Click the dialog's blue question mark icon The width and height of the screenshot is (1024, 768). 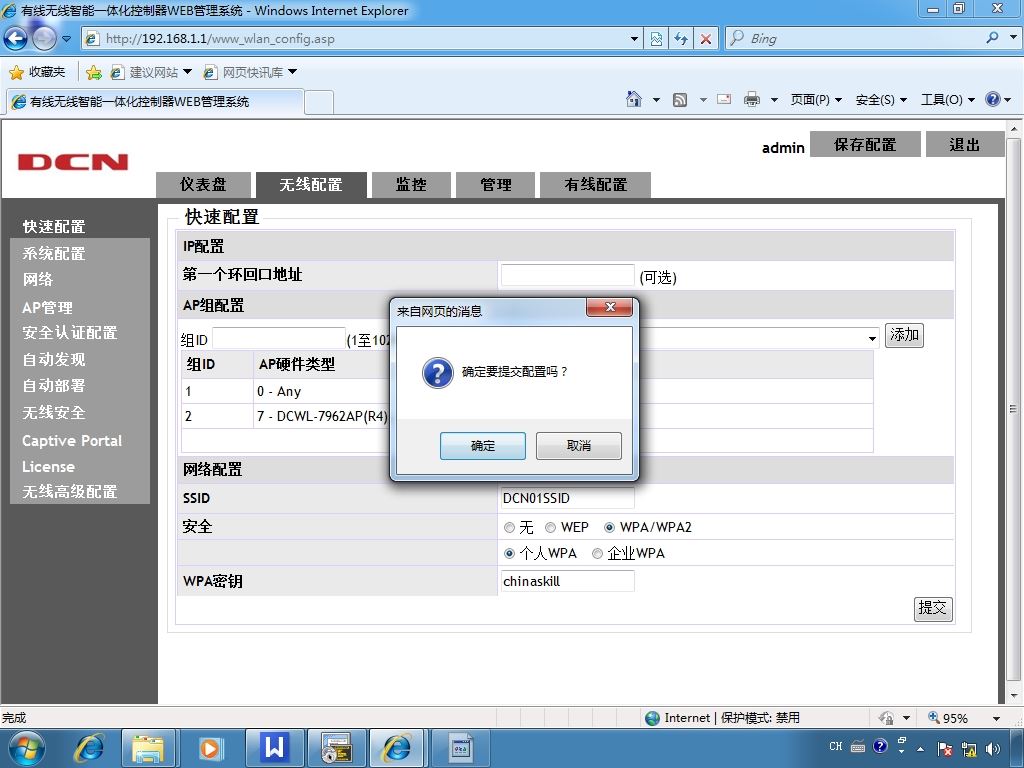[438, 373]
